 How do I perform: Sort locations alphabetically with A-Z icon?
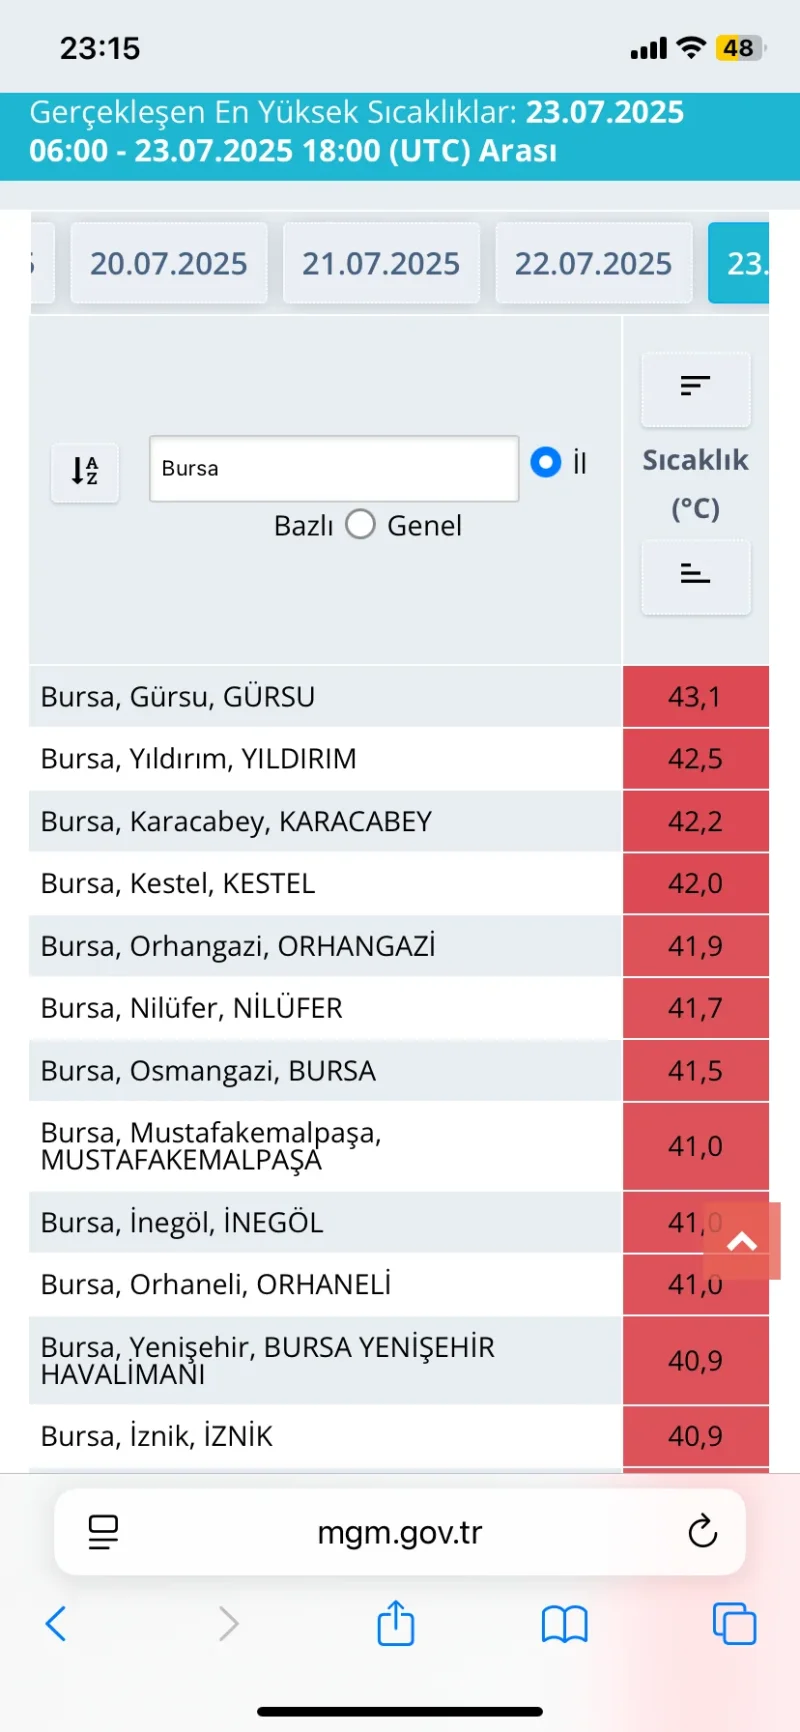(x=85, y=471)
